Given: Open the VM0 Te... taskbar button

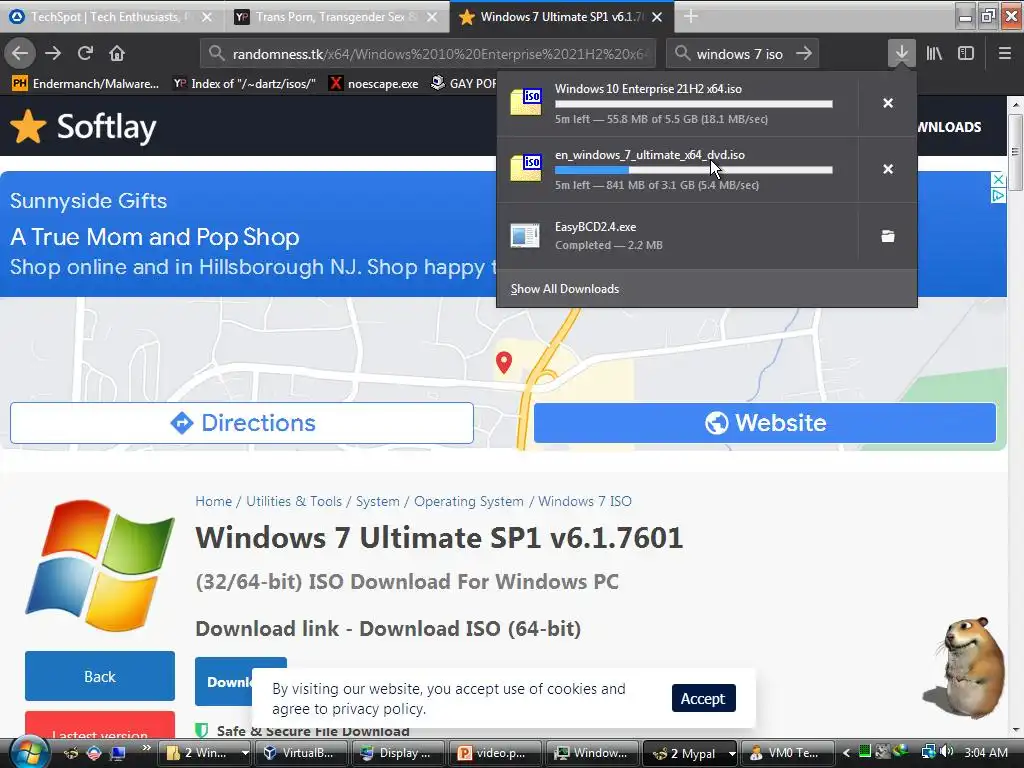Looking at the screenshot, I should [788, 753].
